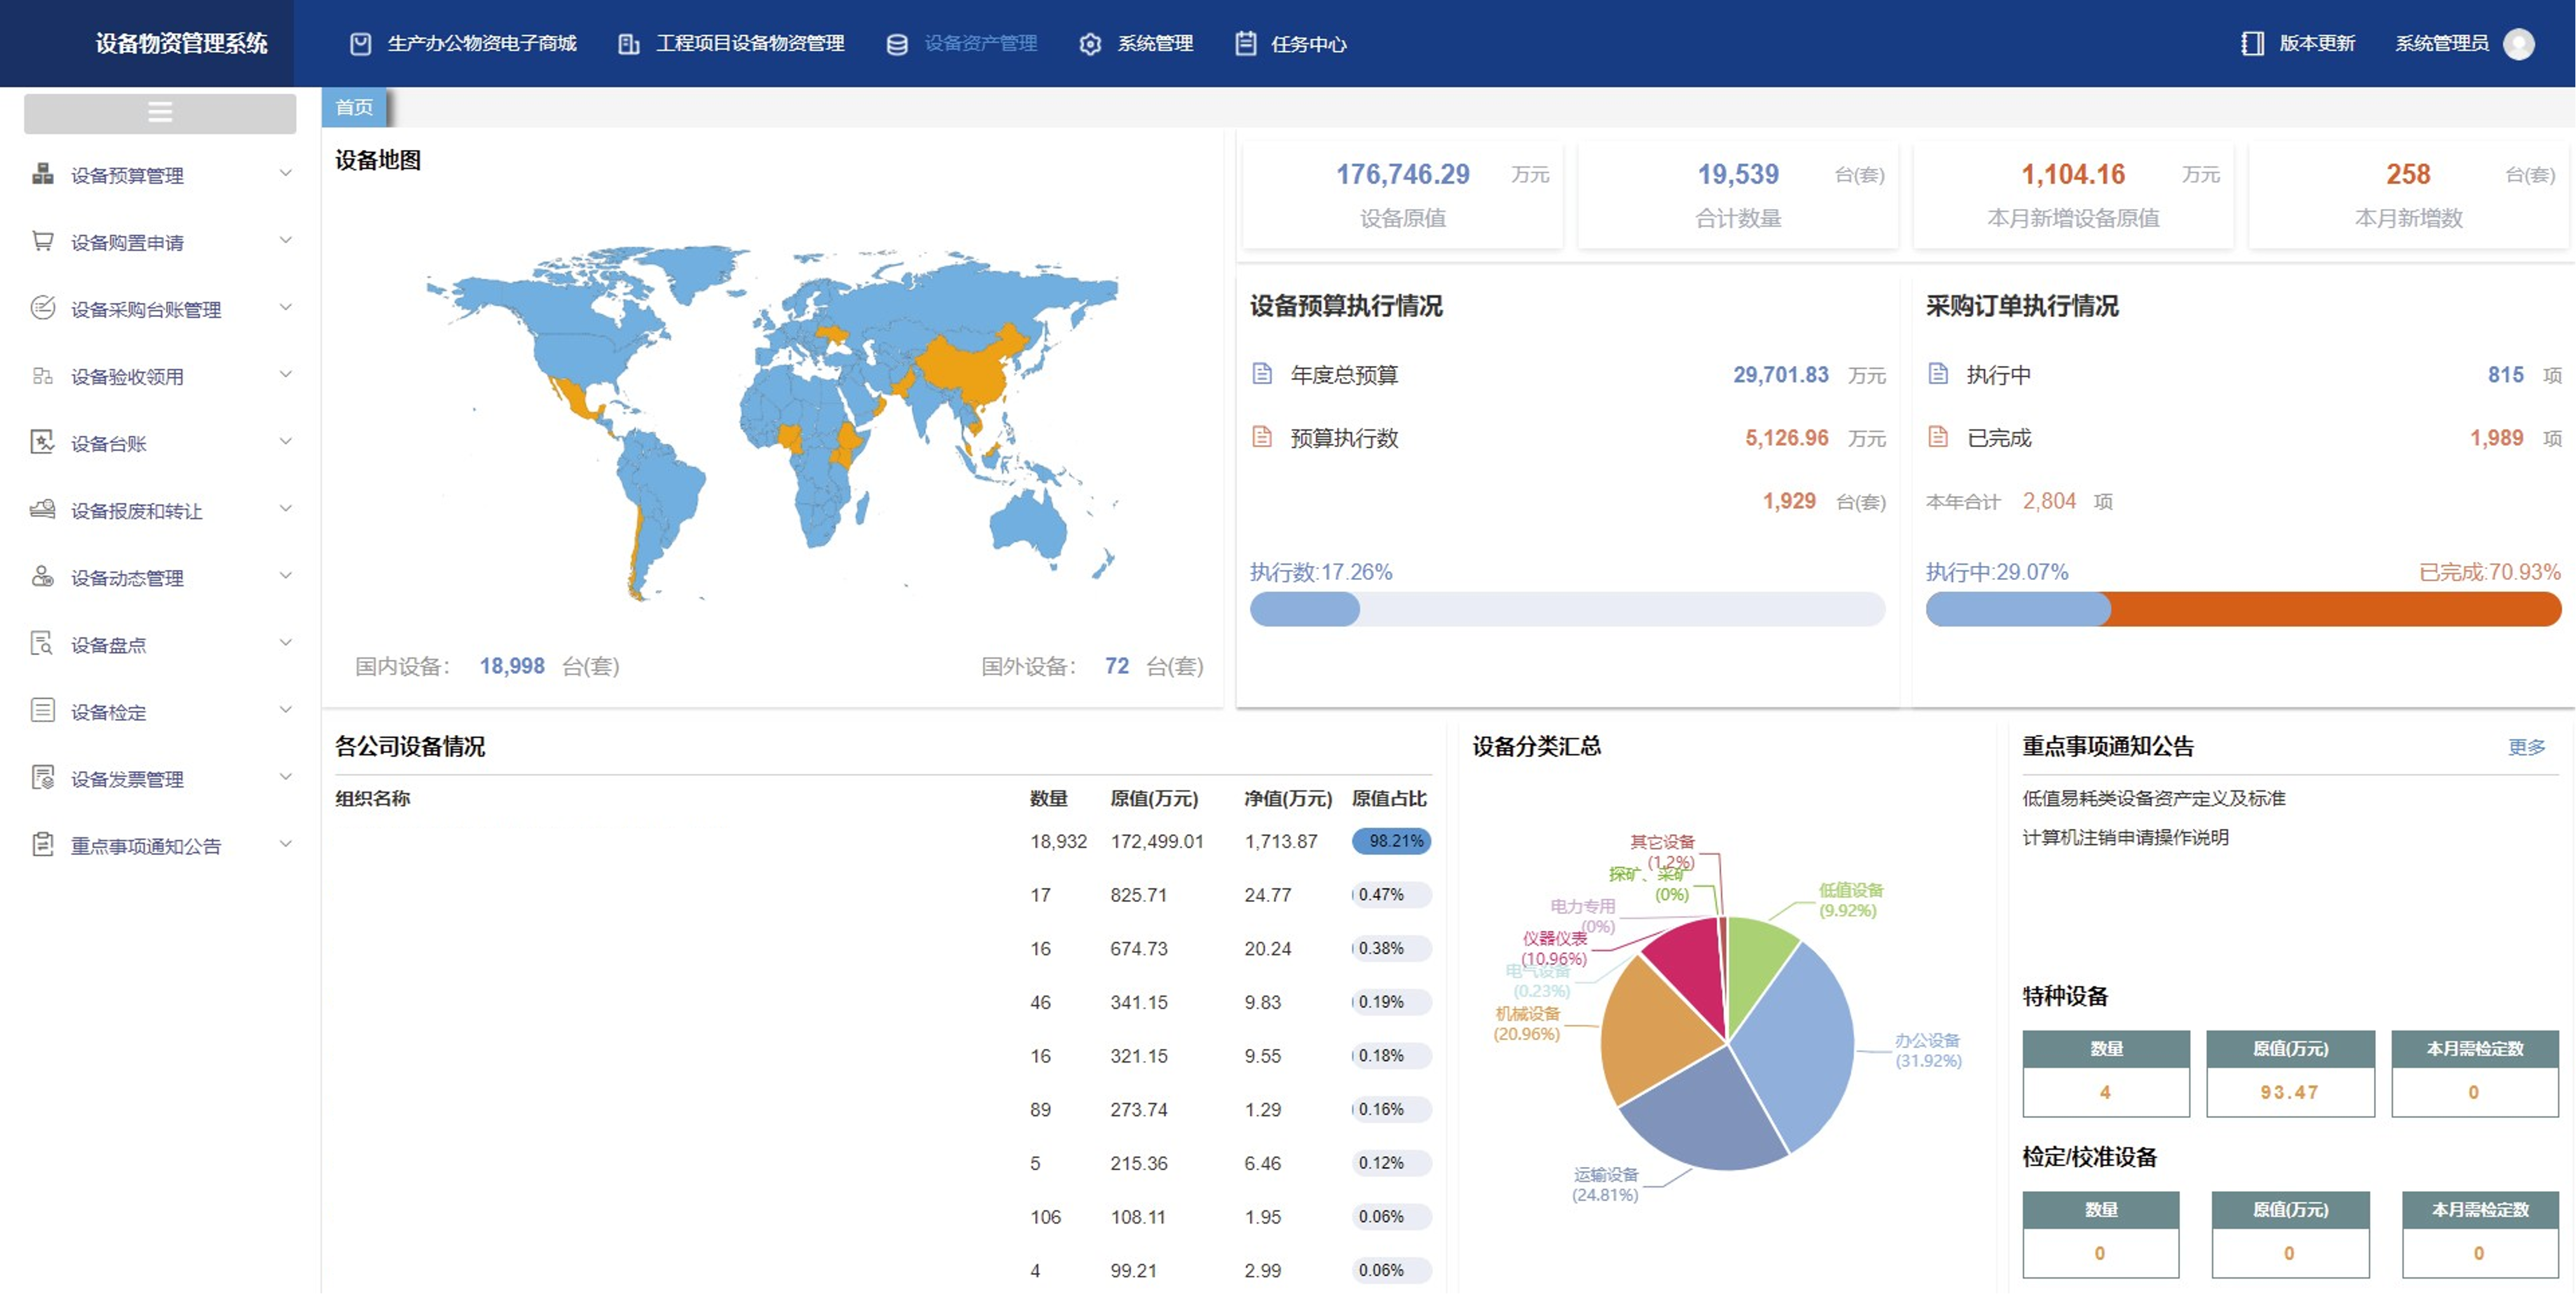Expand the sidebar 重点事项通知公告 chevron
This screenshot has width=2576, height=1294.
tap(285, 843)
